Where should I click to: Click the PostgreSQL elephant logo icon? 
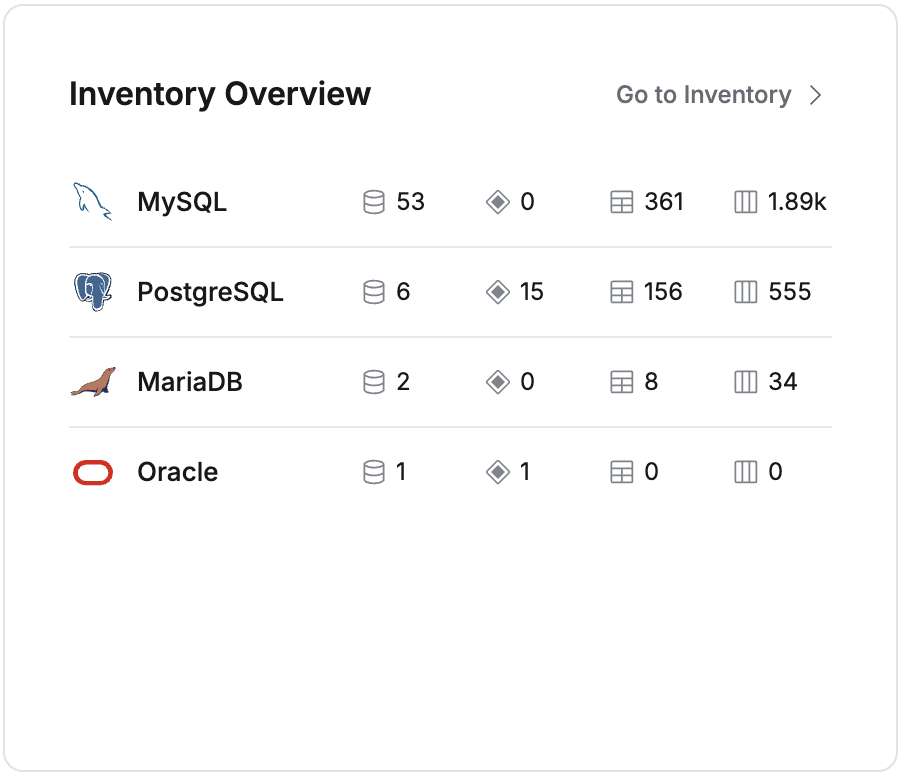click(x=92, y=292)
